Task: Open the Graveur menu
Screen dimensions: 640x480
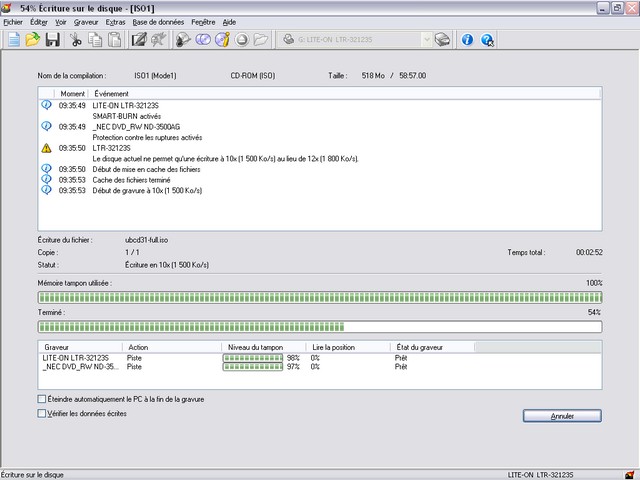Action: click(86, 21)
